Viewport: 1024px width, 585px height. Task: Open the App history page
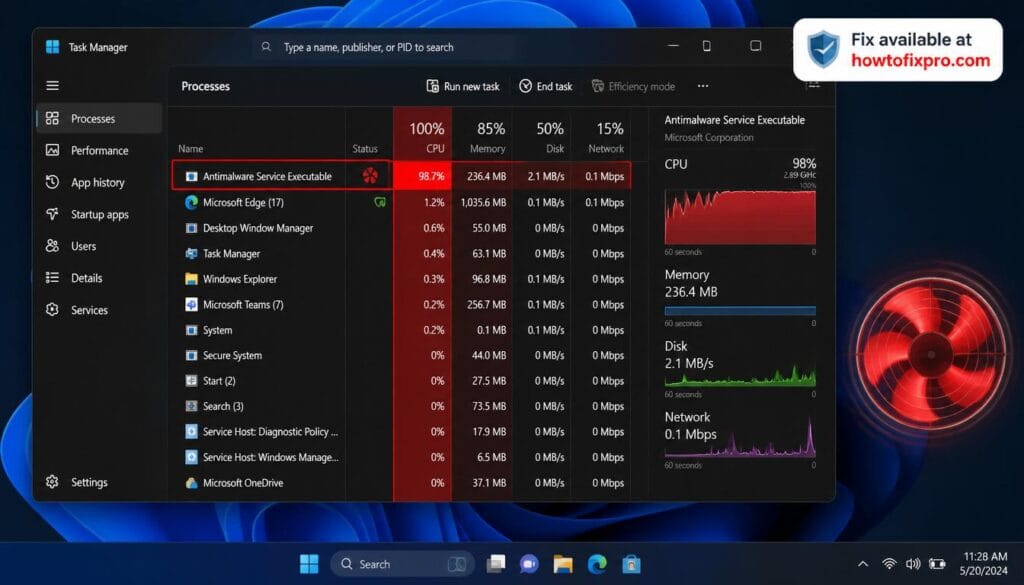click(99, 182)
